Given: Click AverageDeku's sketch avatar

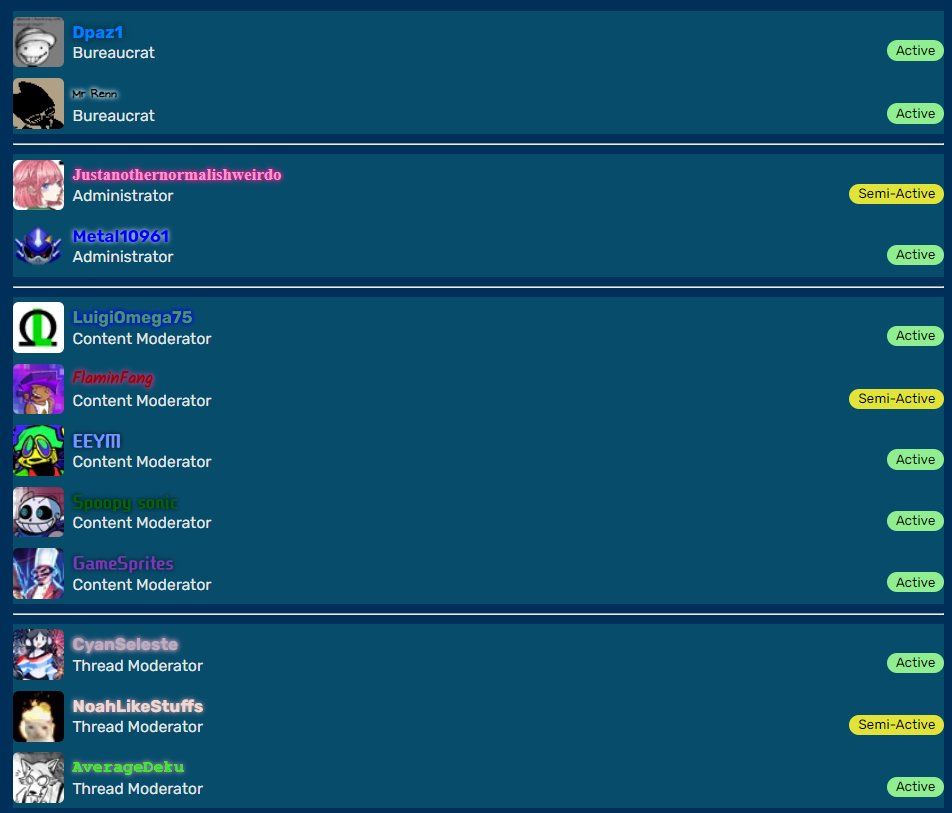Looking at the screenshot, I should point(38,778).
